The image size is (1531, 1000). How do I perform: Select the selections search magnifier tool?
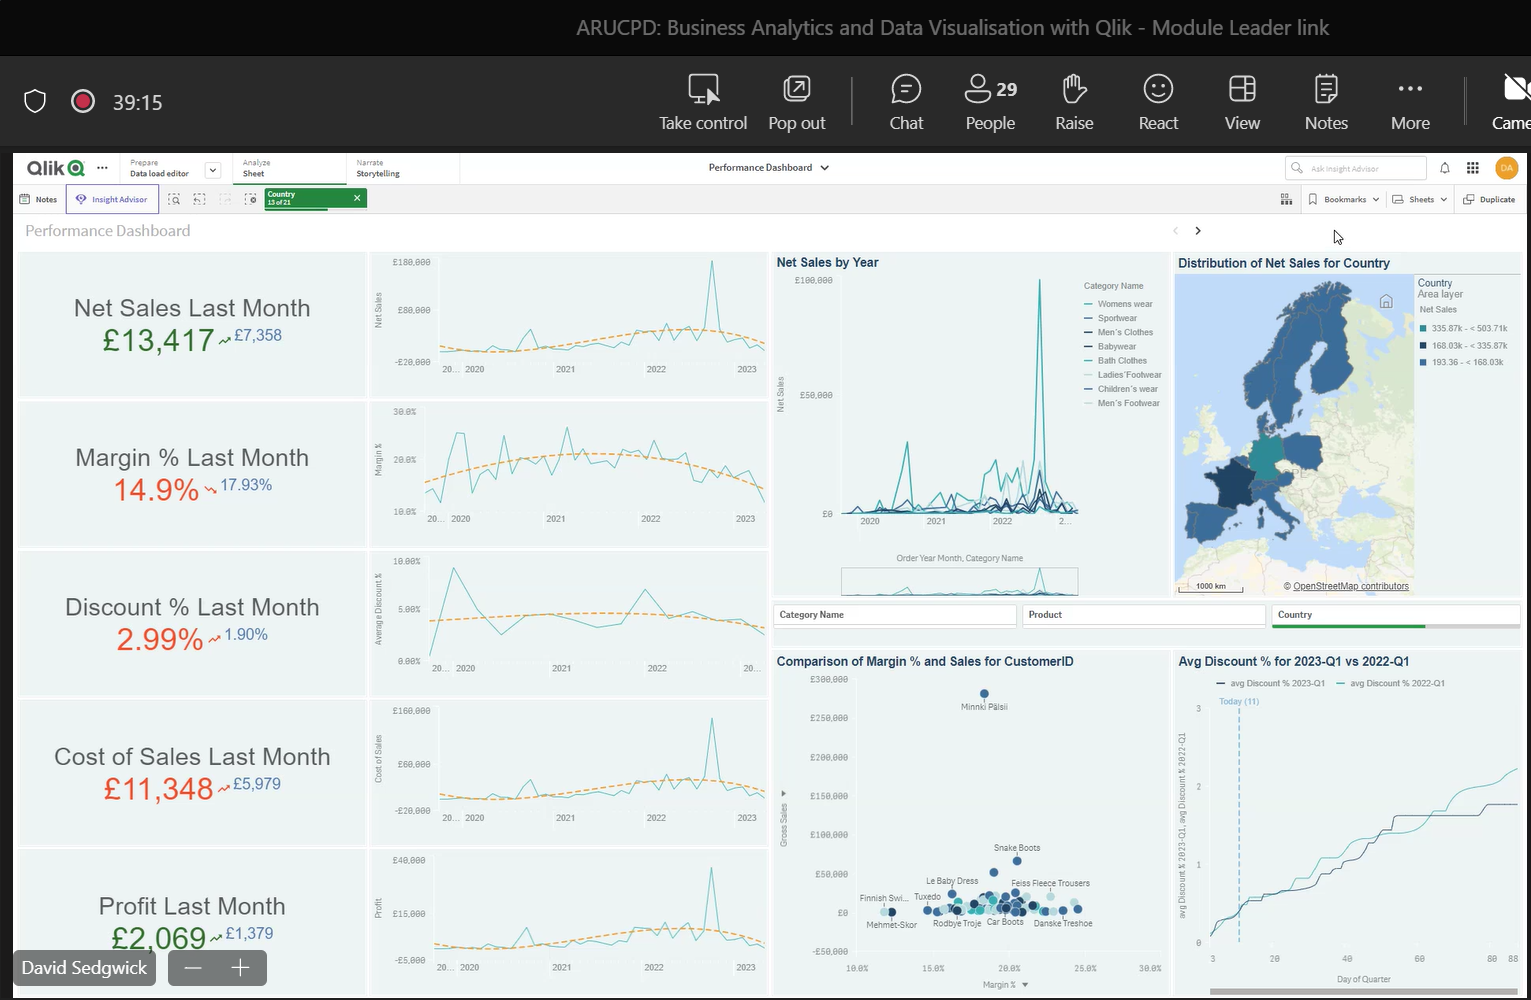[x=174, y=199]
